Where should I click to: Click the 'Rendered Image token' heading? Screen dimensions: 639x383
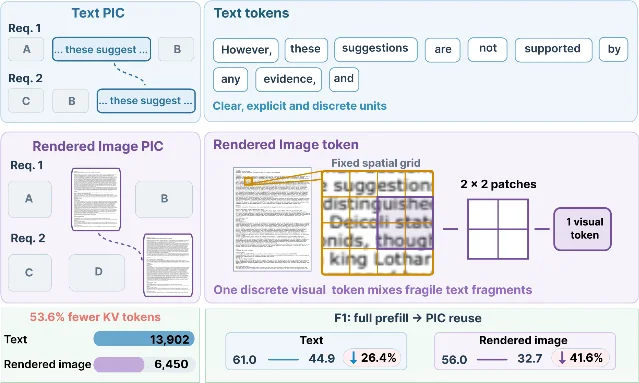pos(286,145)
